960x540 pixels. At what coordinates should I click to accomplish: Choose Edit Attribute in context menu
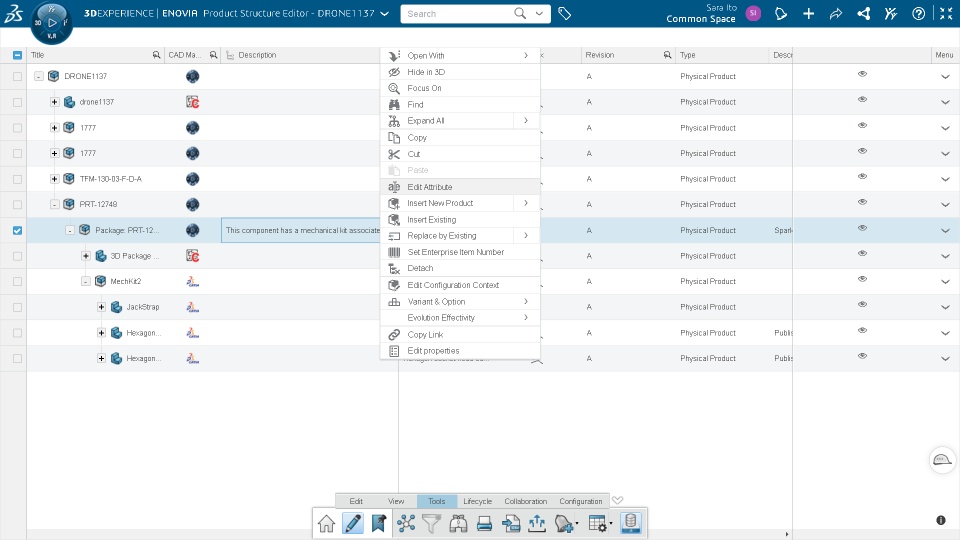point(460,187)
